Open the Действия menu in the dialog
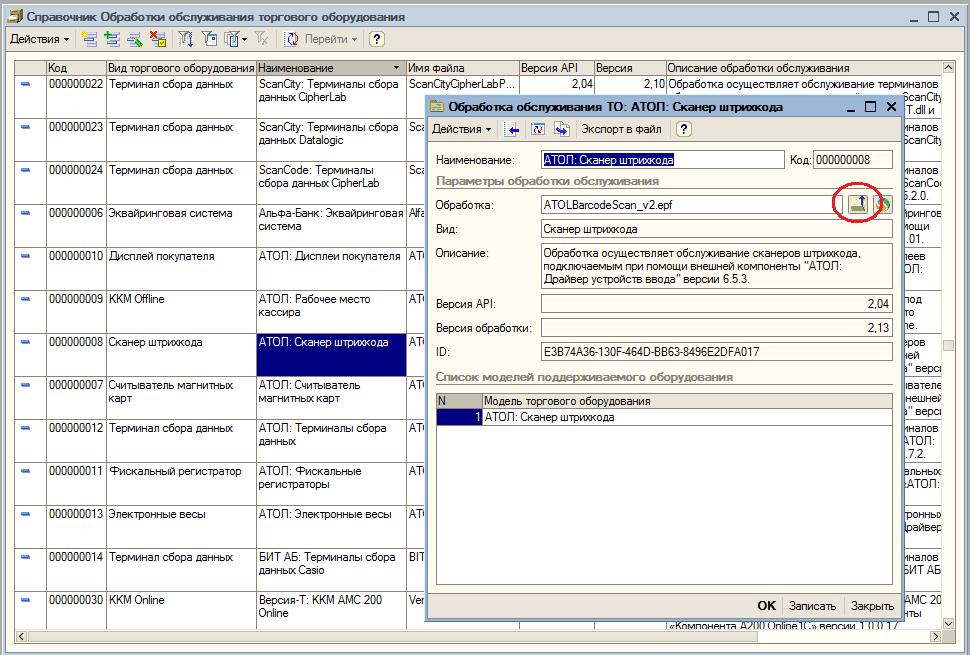This screenshot has width=970, height=655. (x=461, y=129)
